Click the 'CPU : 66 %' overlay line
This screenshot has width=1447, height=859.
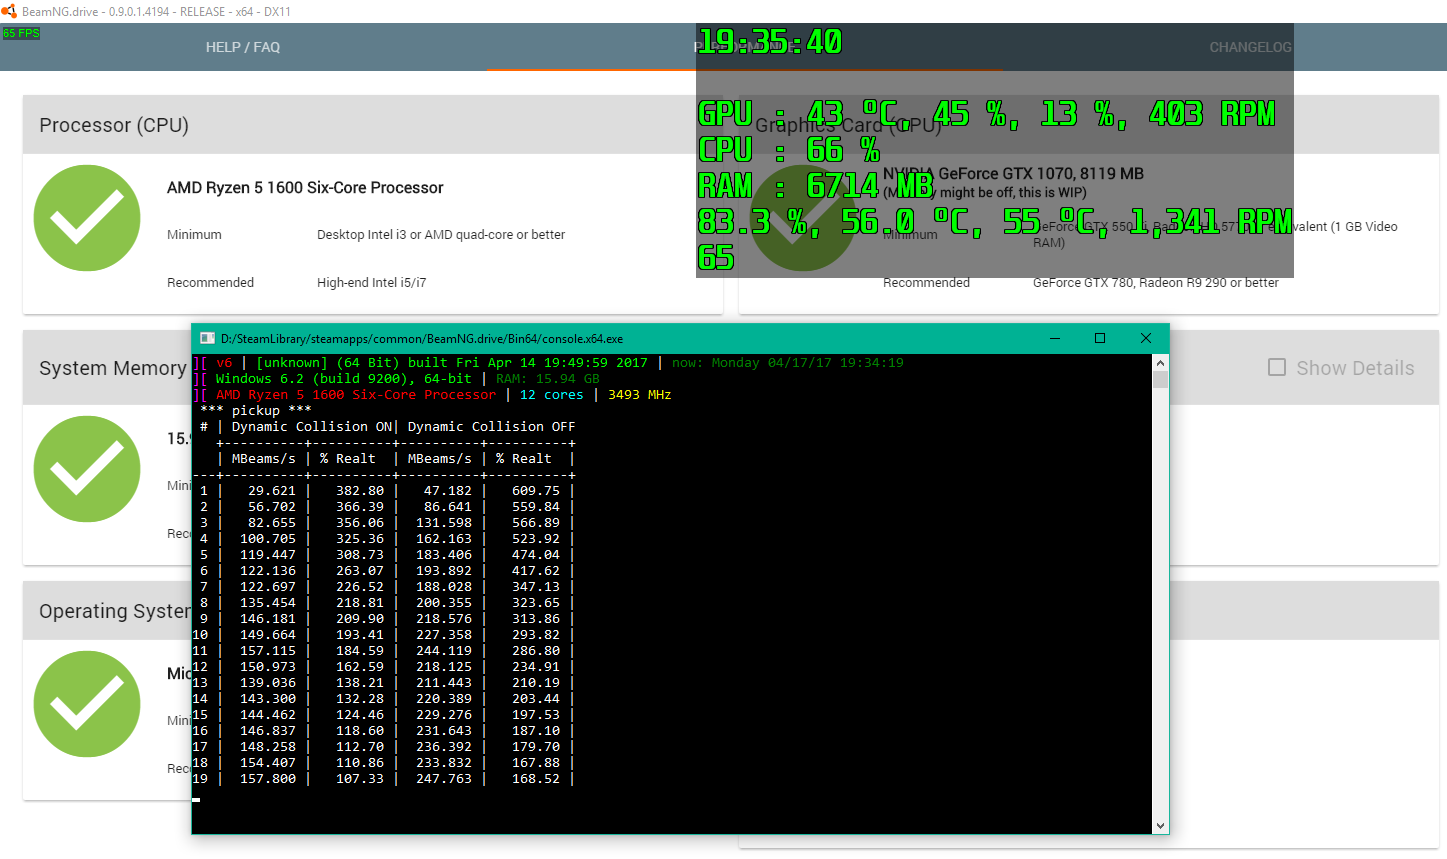(789, 150)
